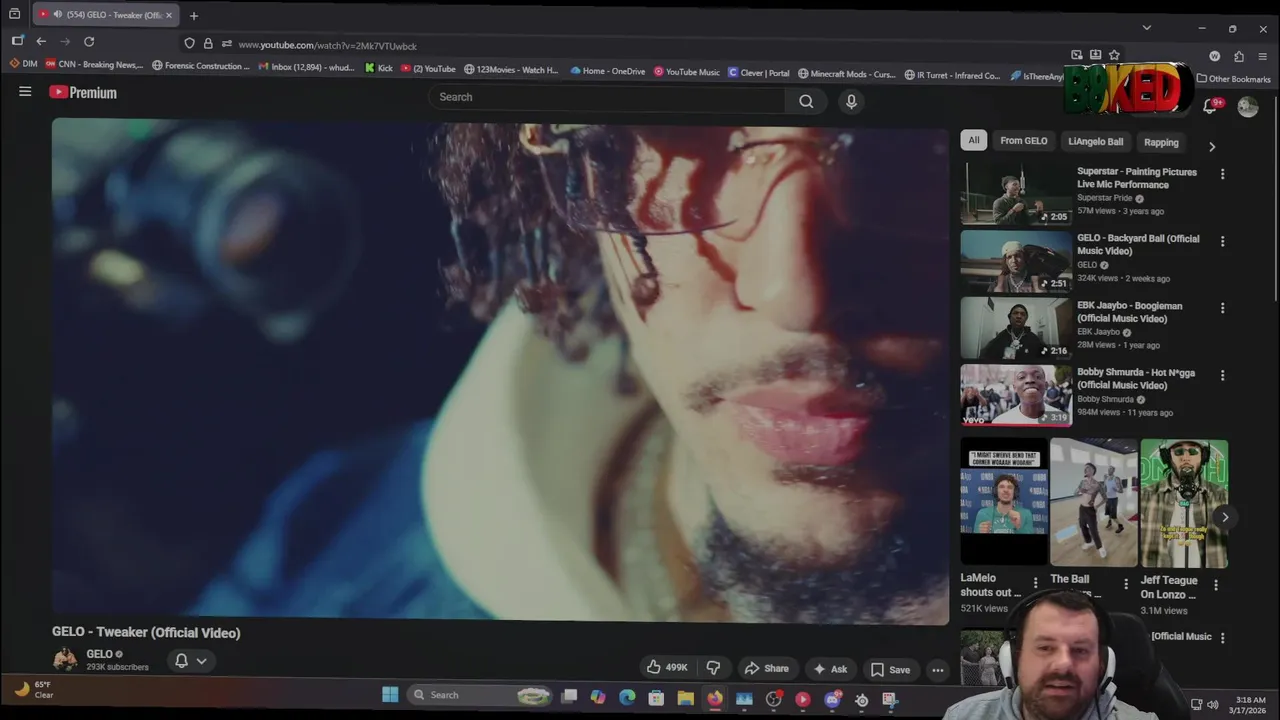Share the Tweaker video
Viewport: 1280px width, 720px height.
pyautogui.click(x=766, y=668)
